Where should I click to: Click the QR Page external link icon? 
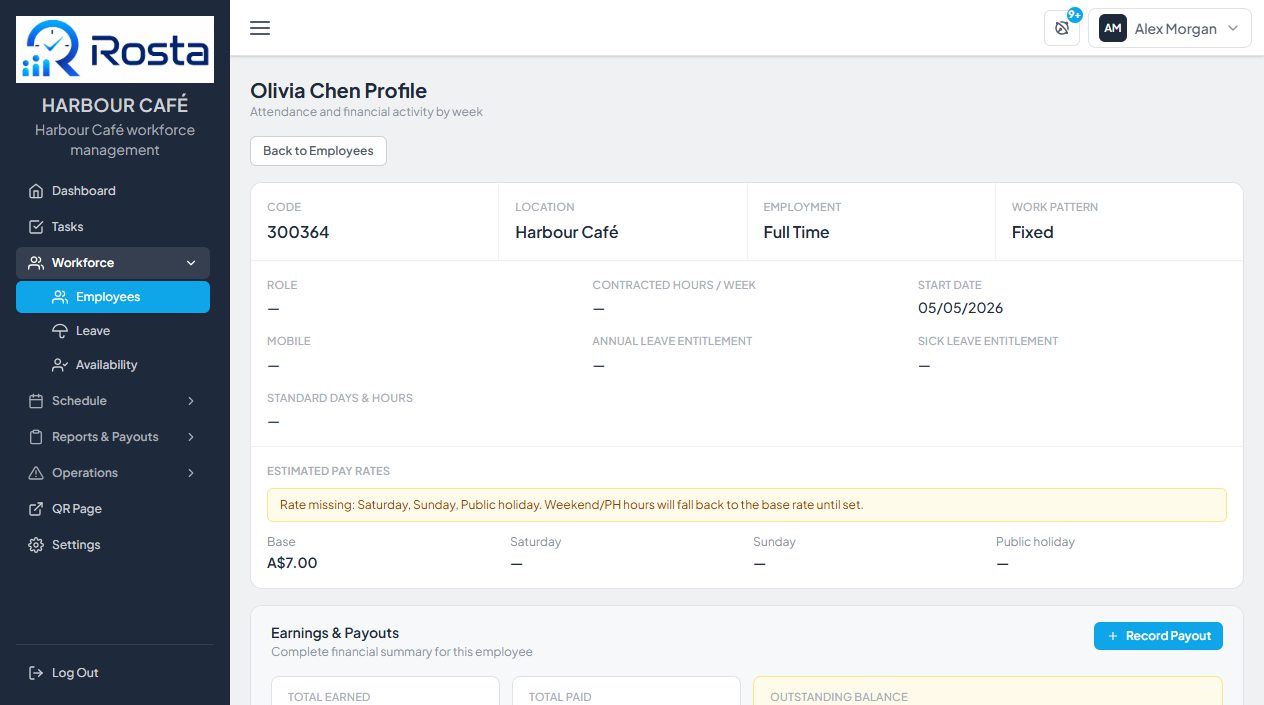[x=36, y=509]
